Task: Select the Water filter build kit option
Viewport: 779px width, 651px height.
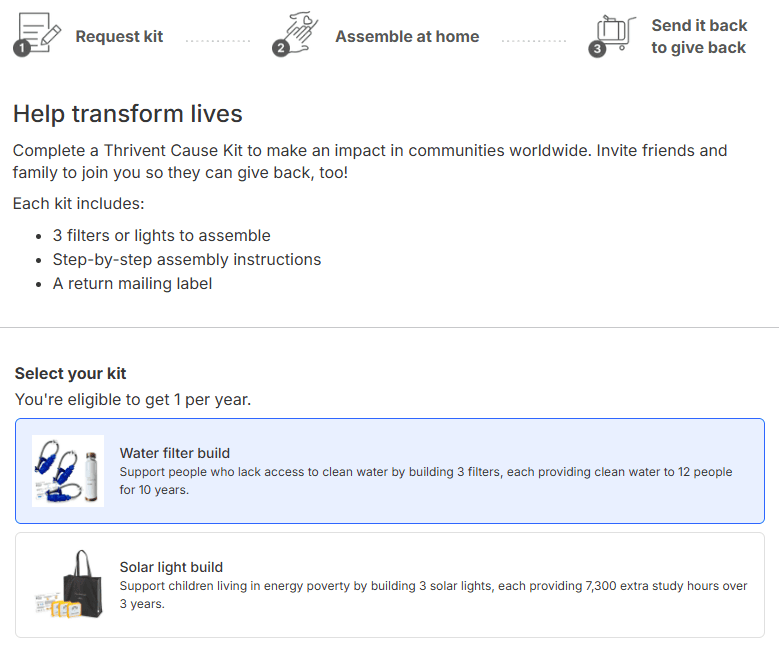Action: click(390, 471)
